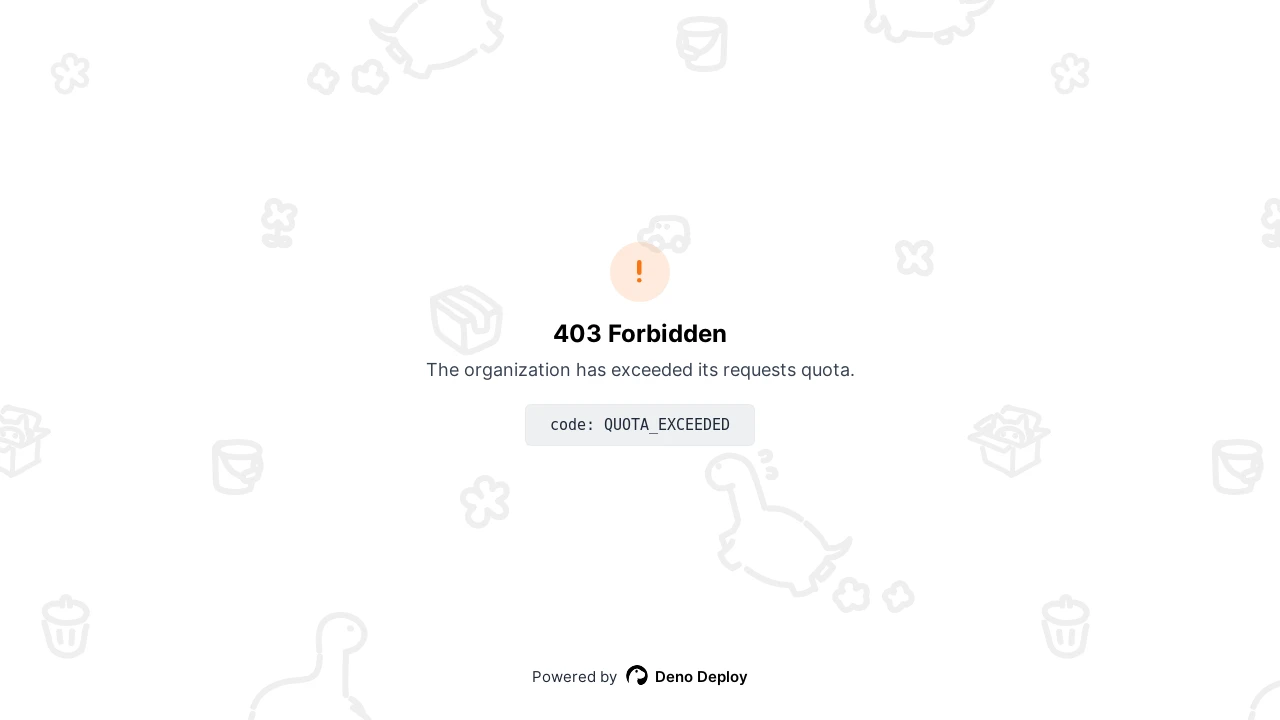The height and width of the screenshot is (720, 1280).
Task: Click the orange exclamation warning icon
Action: (639, 272)
